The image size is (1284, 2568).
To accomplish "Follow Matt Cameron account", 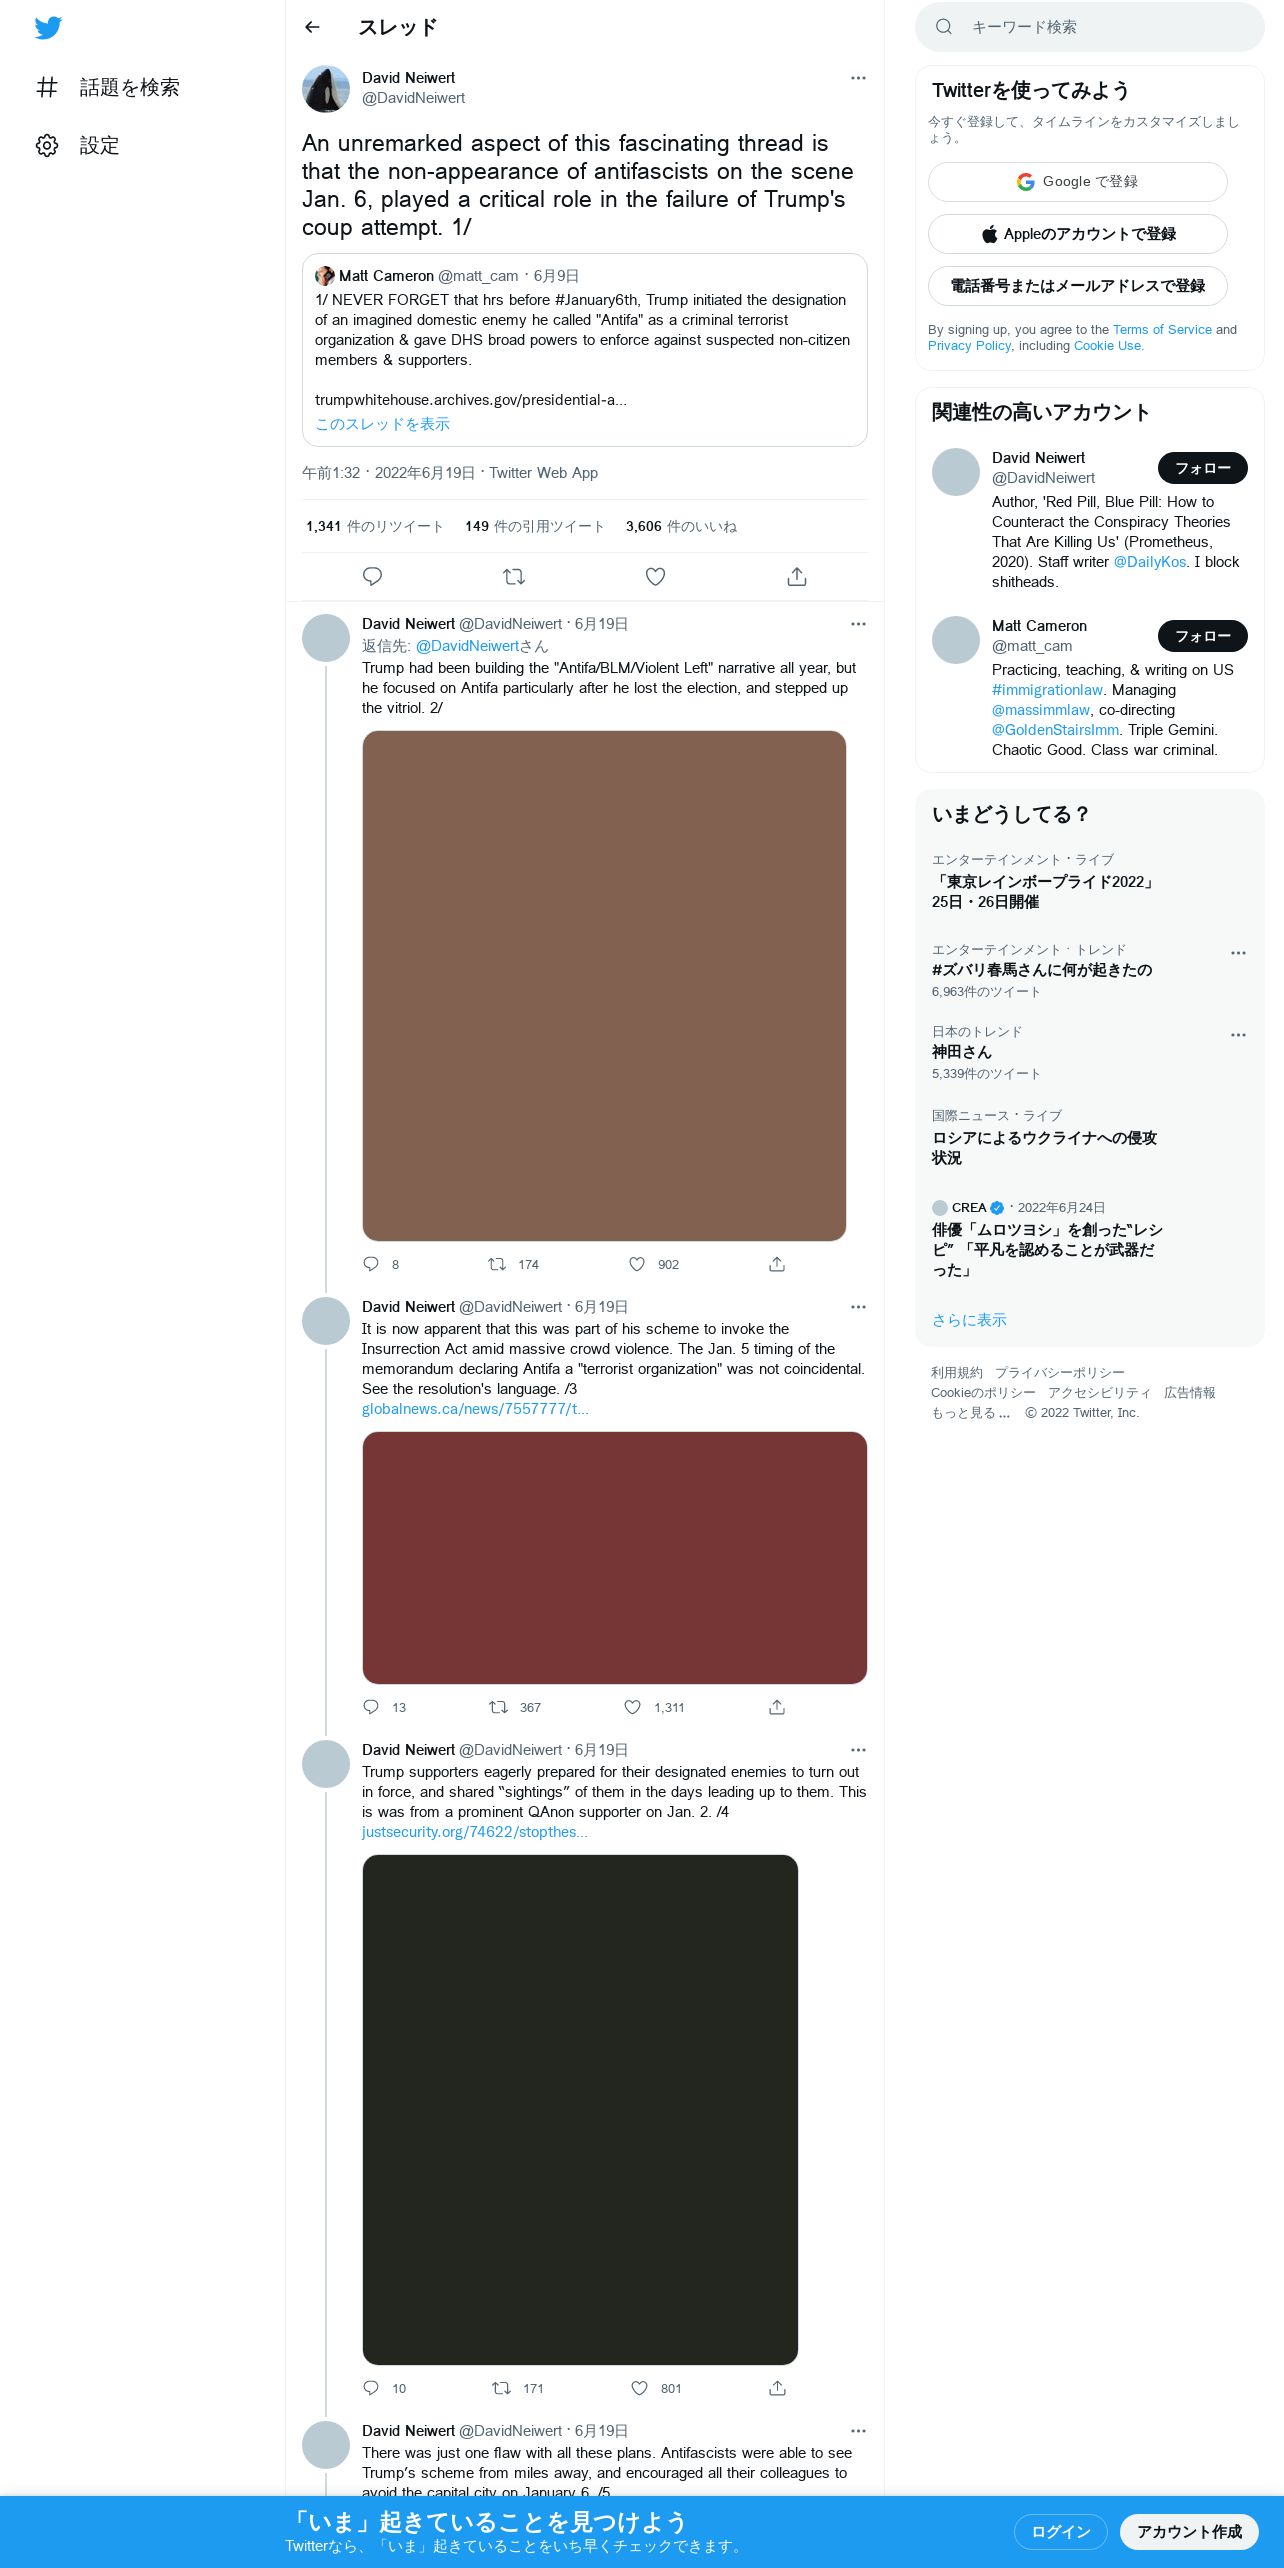I will click(1202, 636).
